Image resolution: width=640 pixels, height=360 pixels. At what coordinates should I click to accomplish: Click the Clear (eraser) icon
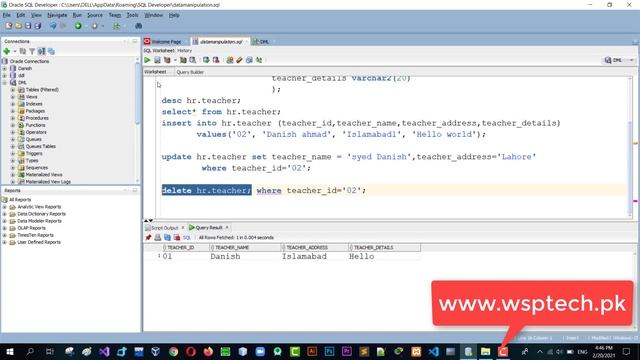point(239,60)
